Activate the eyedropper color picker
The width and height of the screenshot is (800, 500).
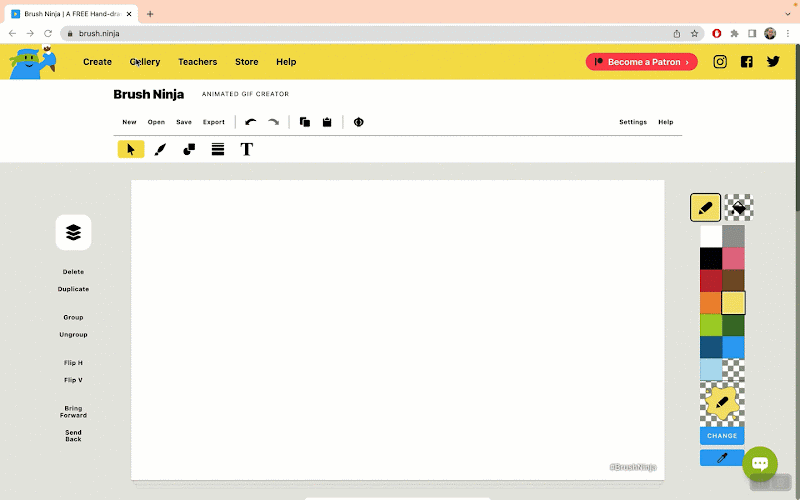coord(722,458)
